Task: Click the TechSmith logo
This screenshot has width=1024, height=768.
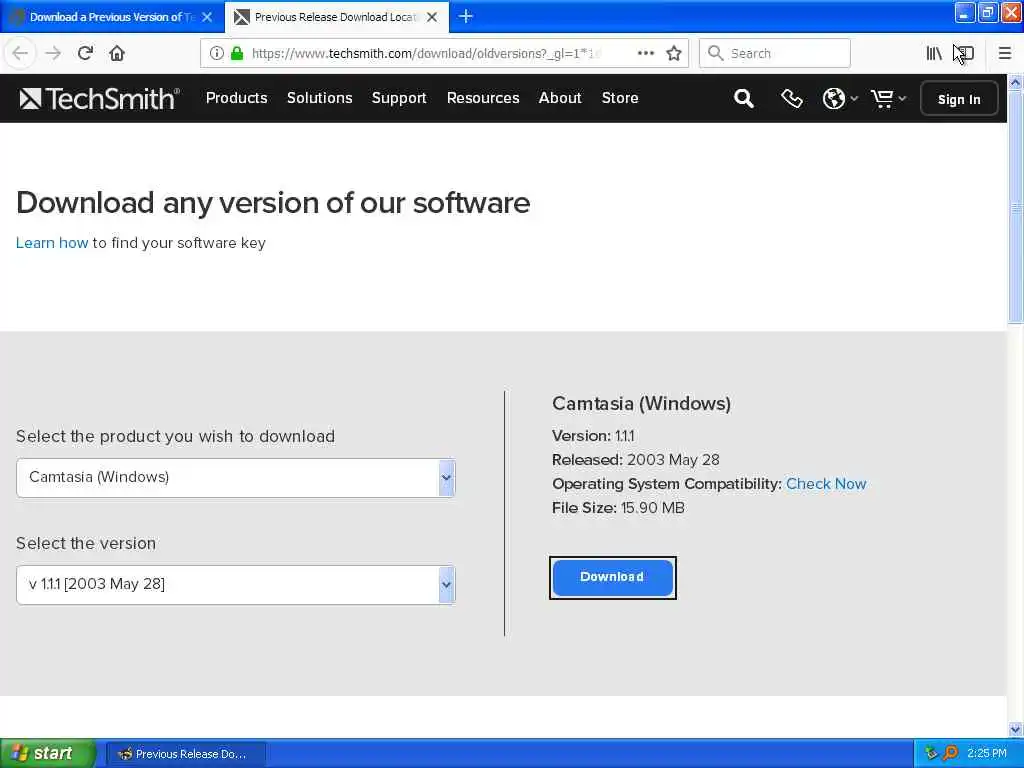Action: point(99,99)
